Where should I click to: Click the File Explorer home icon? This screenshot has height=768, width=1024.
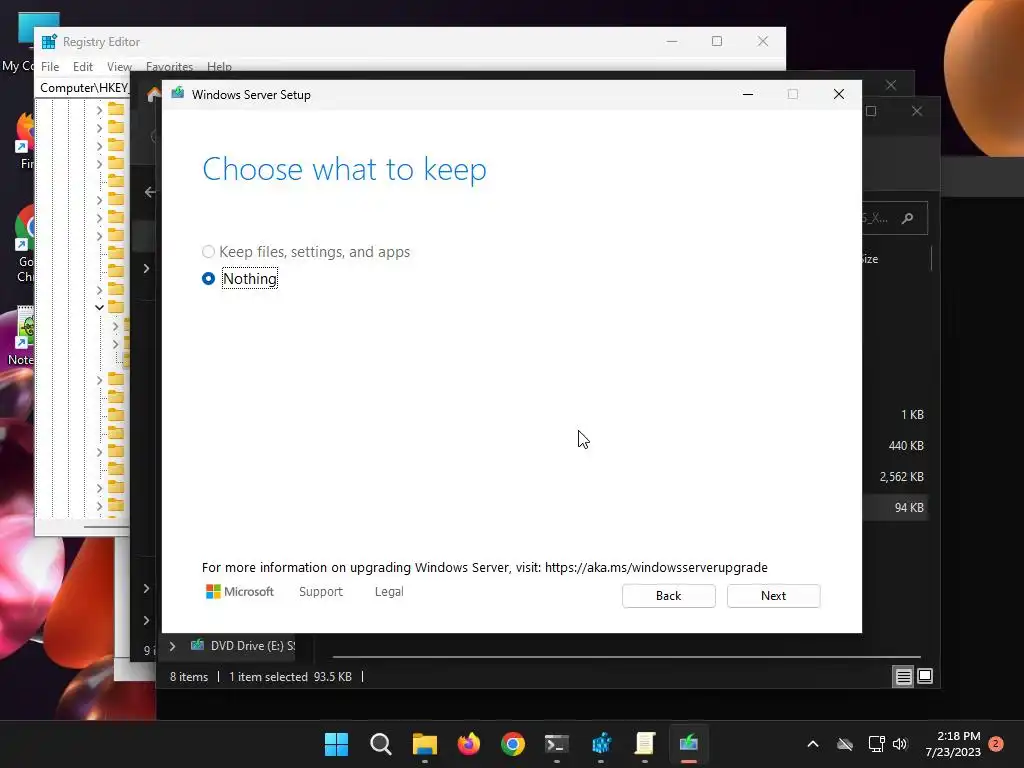click(153, 95)
